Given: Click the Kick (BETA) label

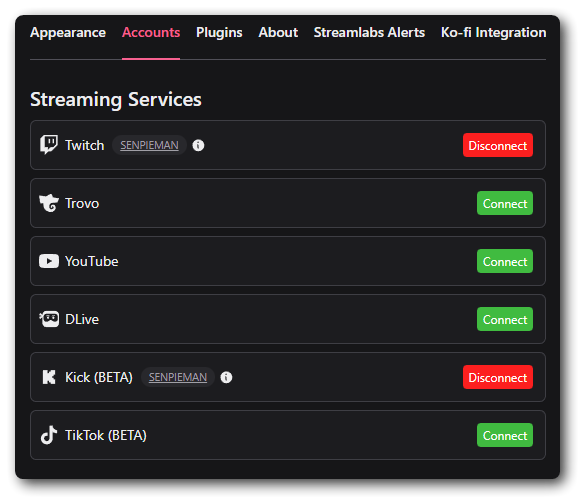Looking at the screenshot, I should pos(99,377).
